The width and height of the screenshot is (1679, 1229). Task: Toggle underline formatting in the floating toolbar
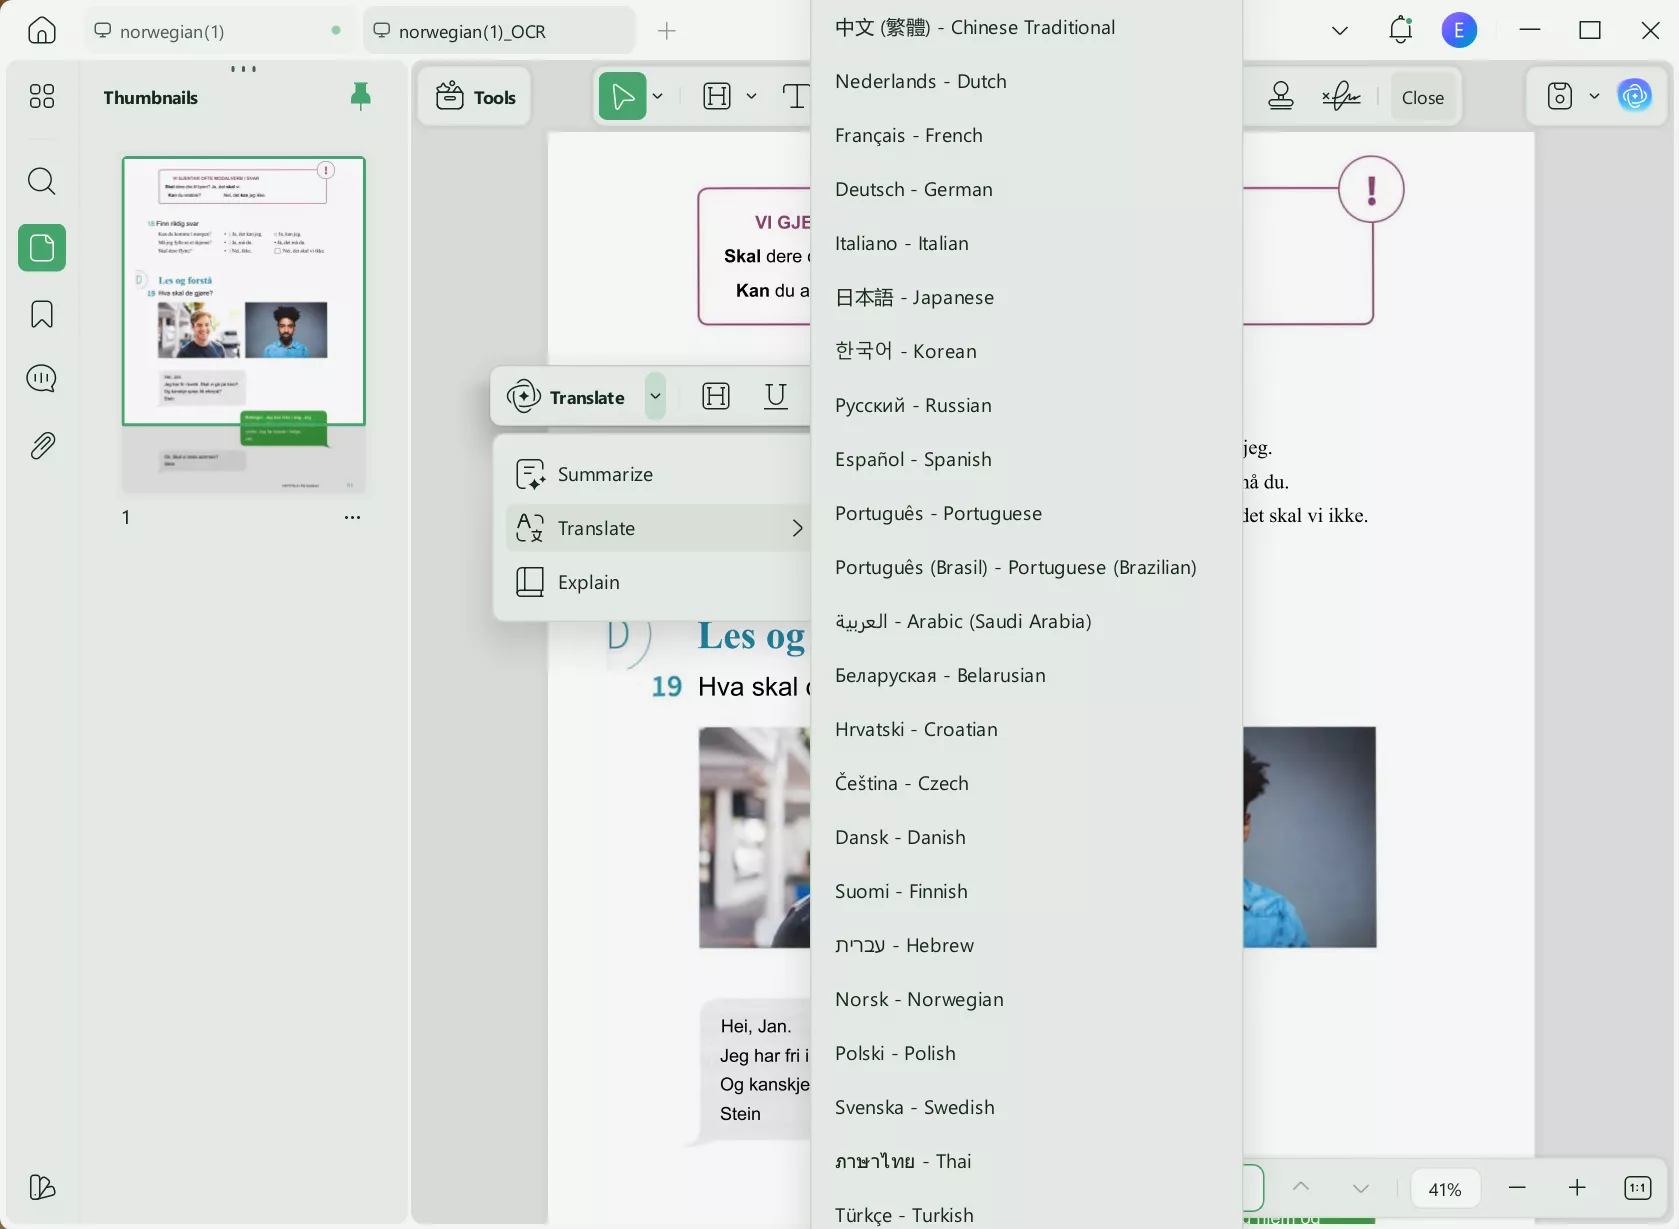click(x=776, y=396)
